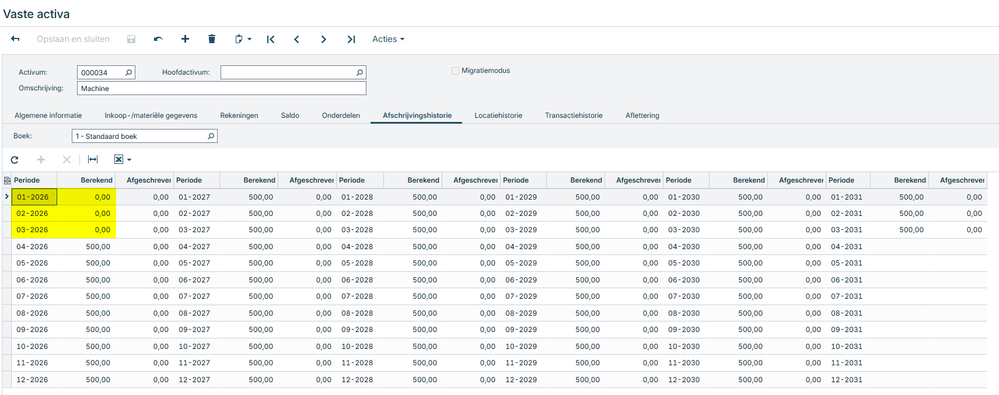Click the Boek lookup magnifier icon

coord(211,136)
